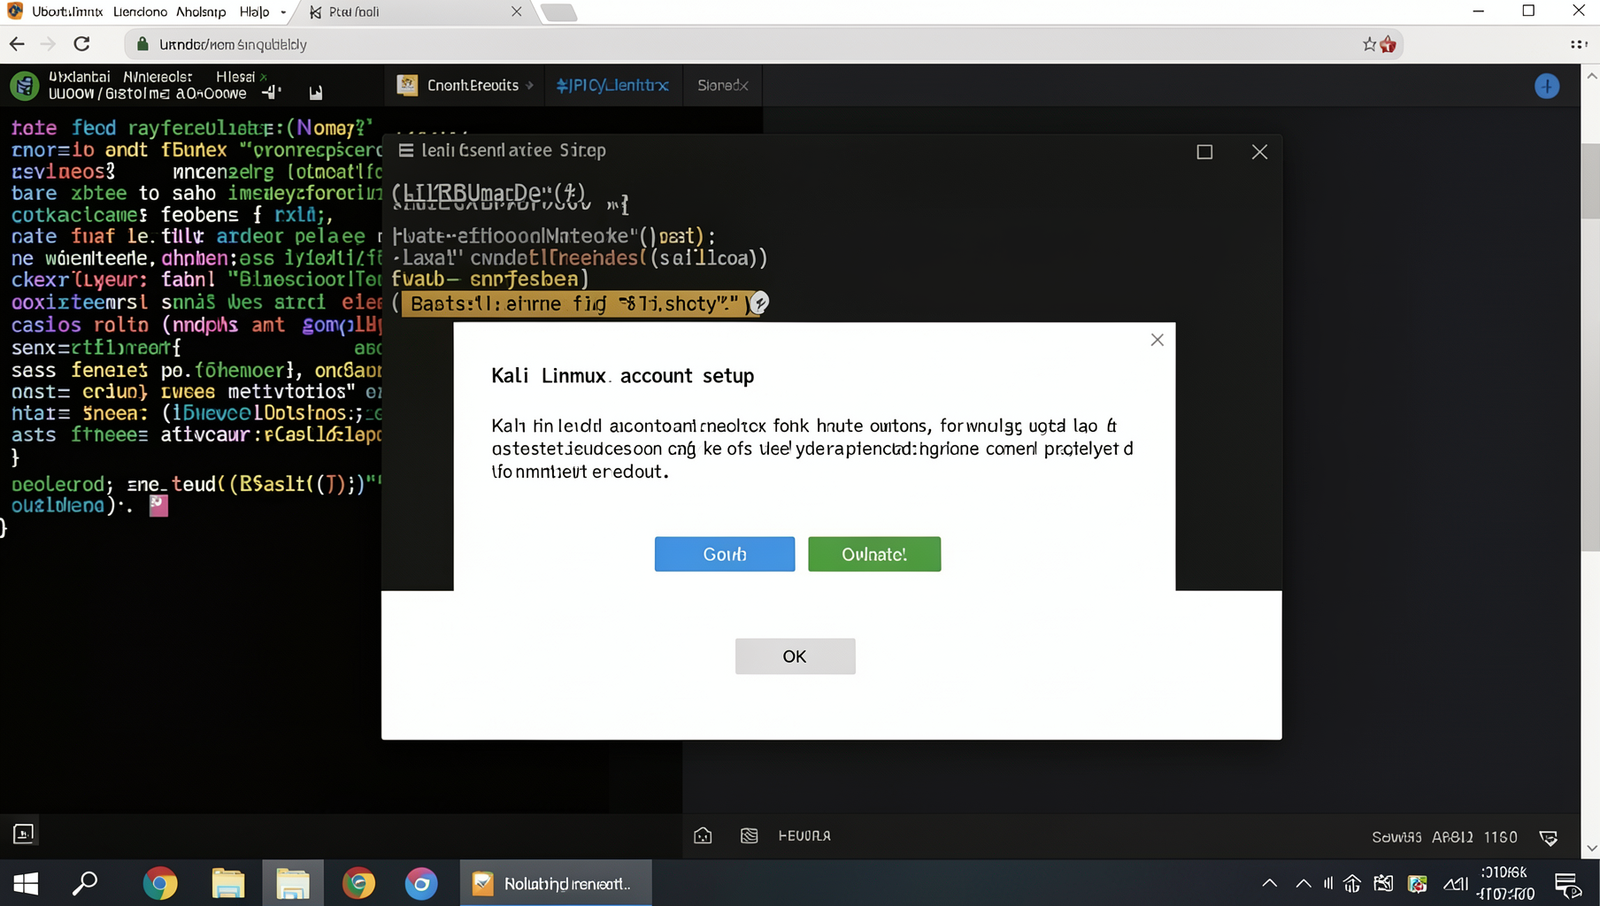Screen dimensions: 1600x906
Task: Switch to the blue ‡|PICy_lentl:rx tab
Action: 612,85
